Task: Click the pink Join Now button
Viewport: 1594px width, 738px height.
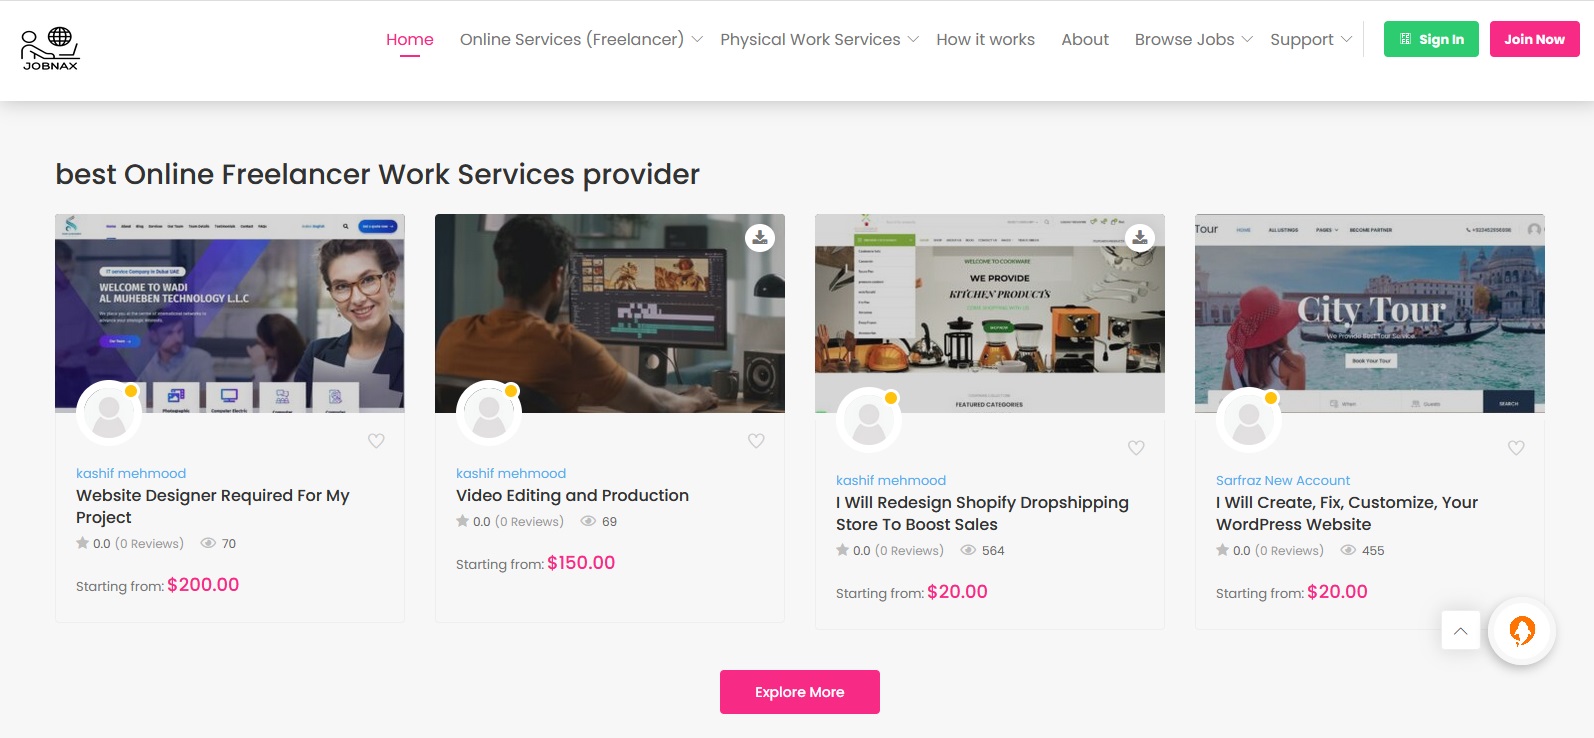Action: [1534, 39]
